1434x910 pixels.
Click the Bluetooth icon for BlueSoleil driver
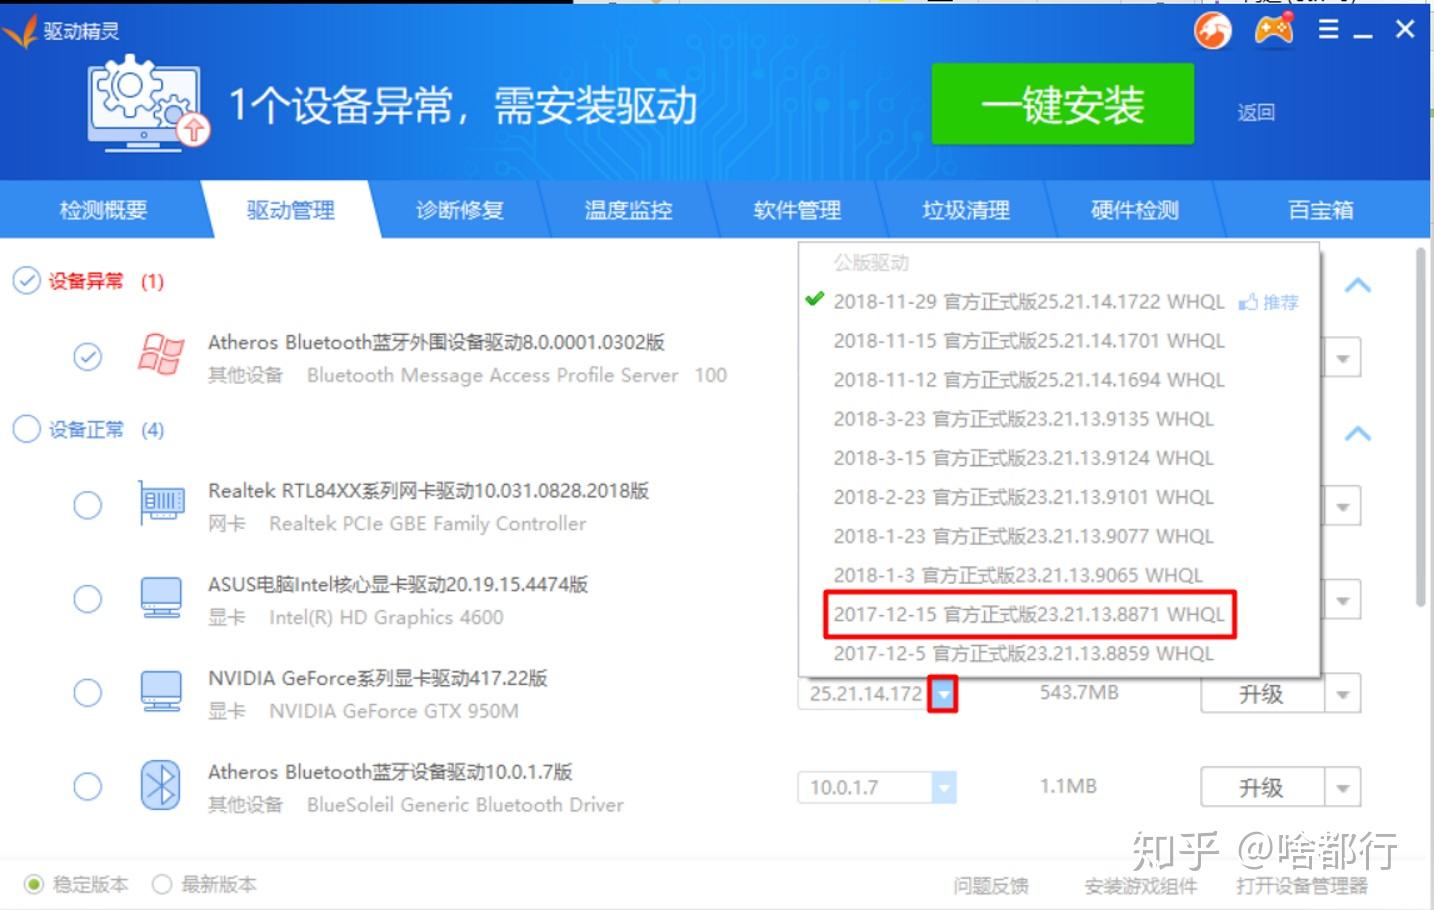[x=161, y=786]
